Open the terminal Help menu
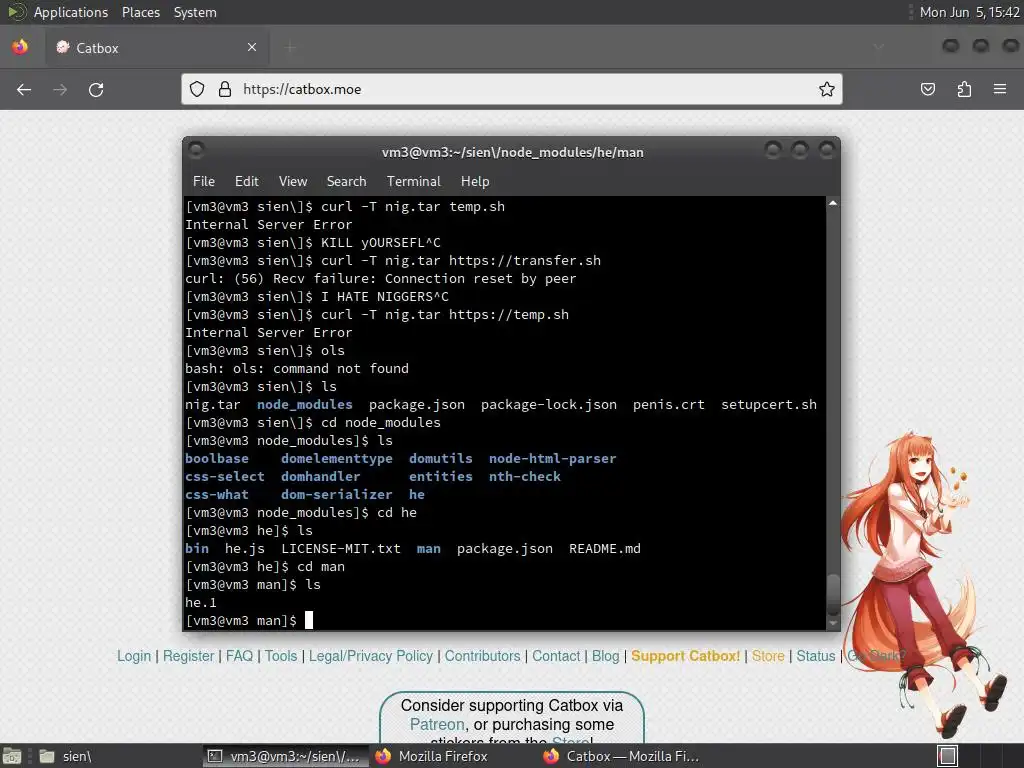Viewport: 1024px width, 768px height. pos(475,182)
